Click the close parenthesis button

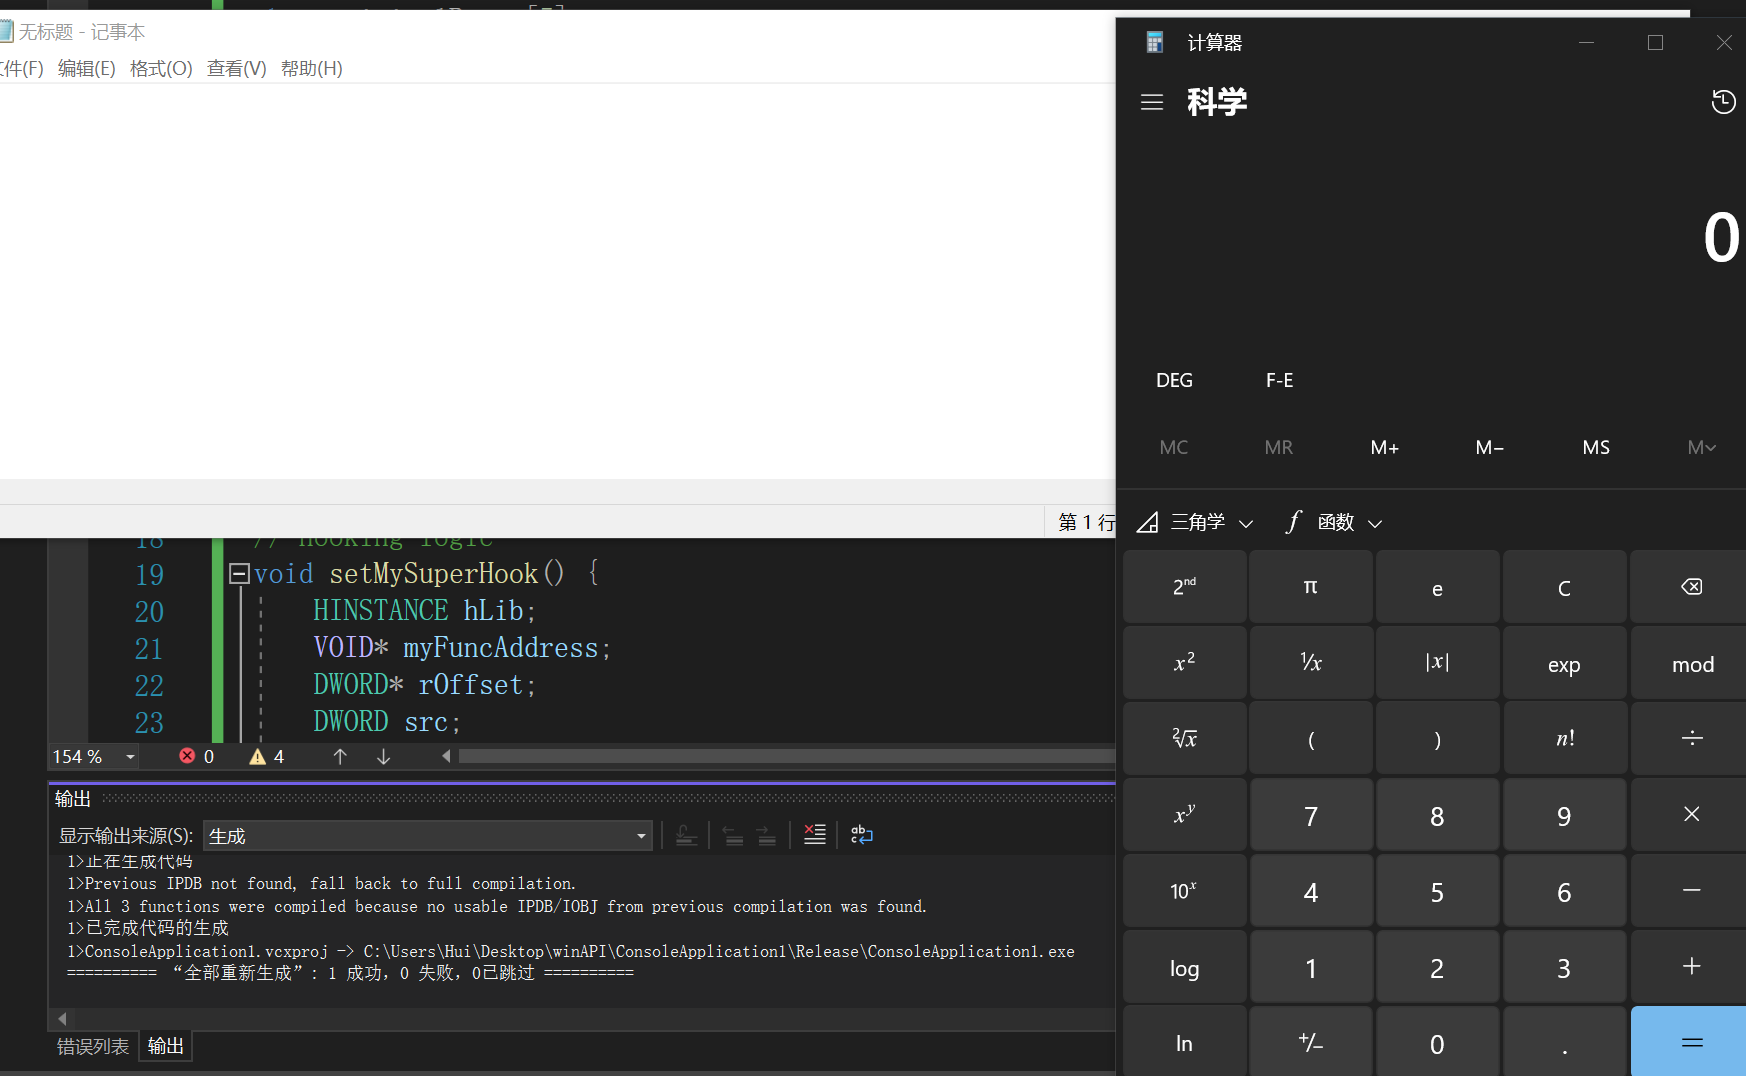click(x=1437, y=739)
